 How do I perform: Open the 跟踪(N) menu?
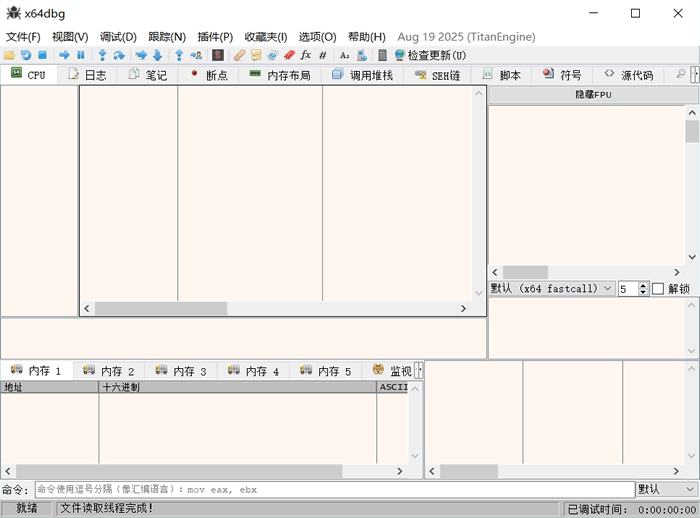tap(167, 37)
